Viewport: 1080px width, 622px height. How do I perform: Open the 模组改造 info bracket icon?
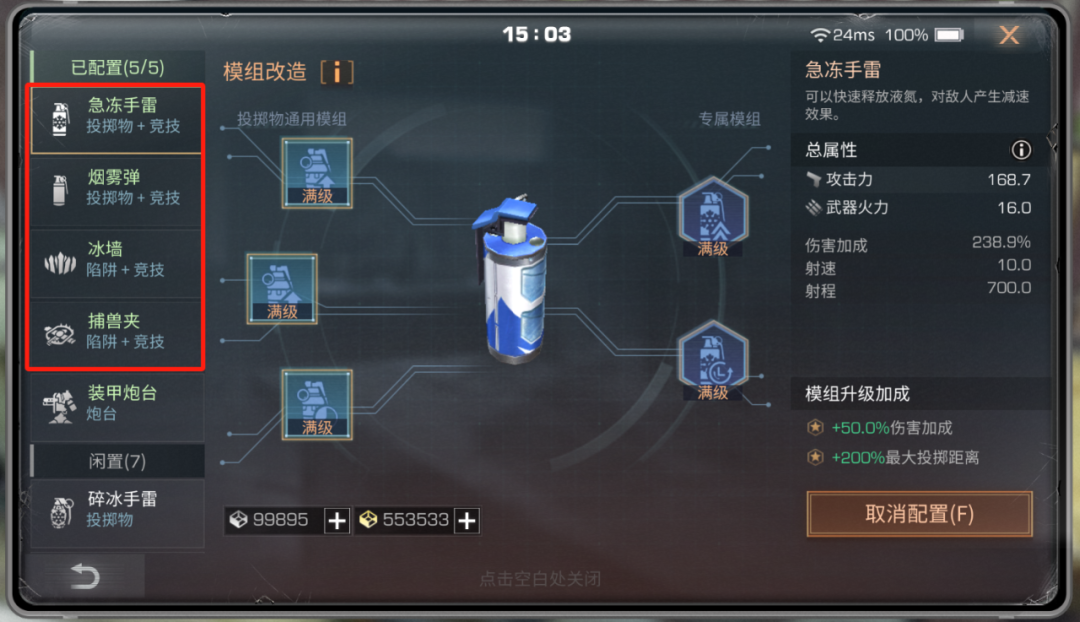[x=337, y=72]
